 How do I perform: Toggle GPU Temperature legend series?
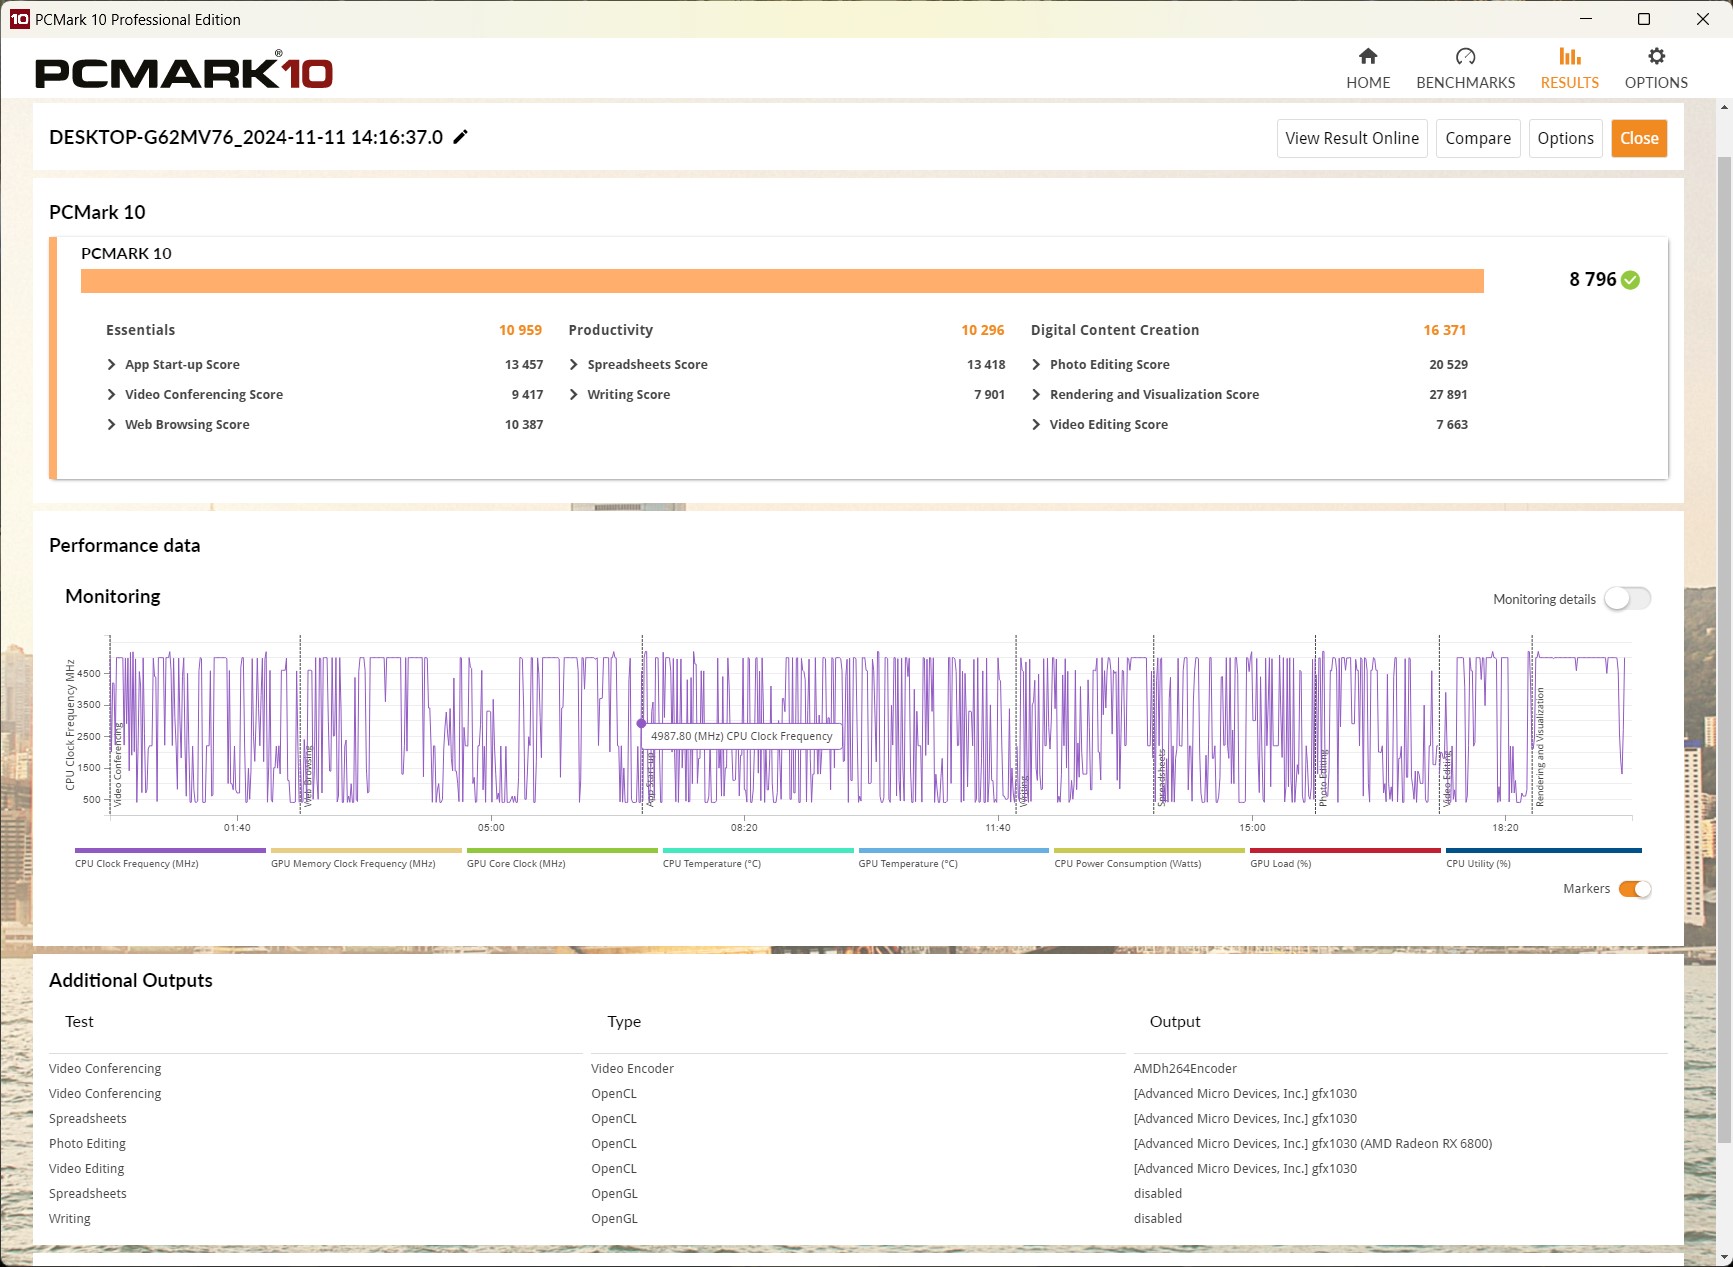953,858
